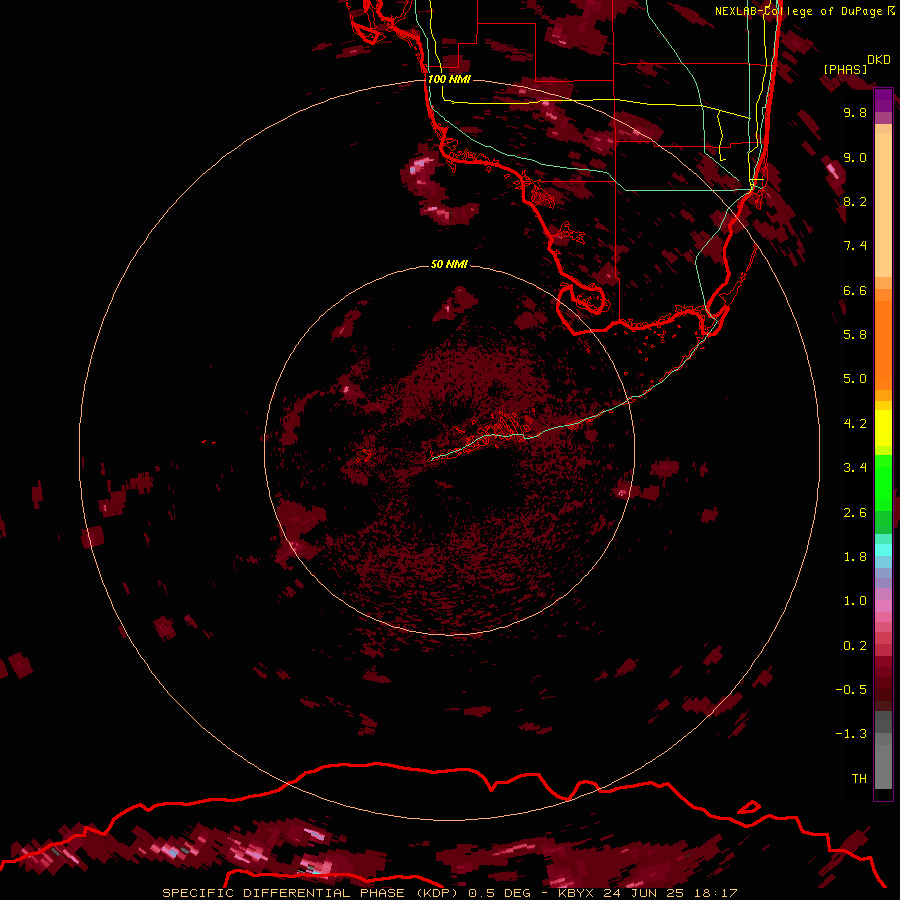Click the TH threshold legend label
The height and width of the screenshot is (900, 900).
pyautogui.click(x=859, y=779)
